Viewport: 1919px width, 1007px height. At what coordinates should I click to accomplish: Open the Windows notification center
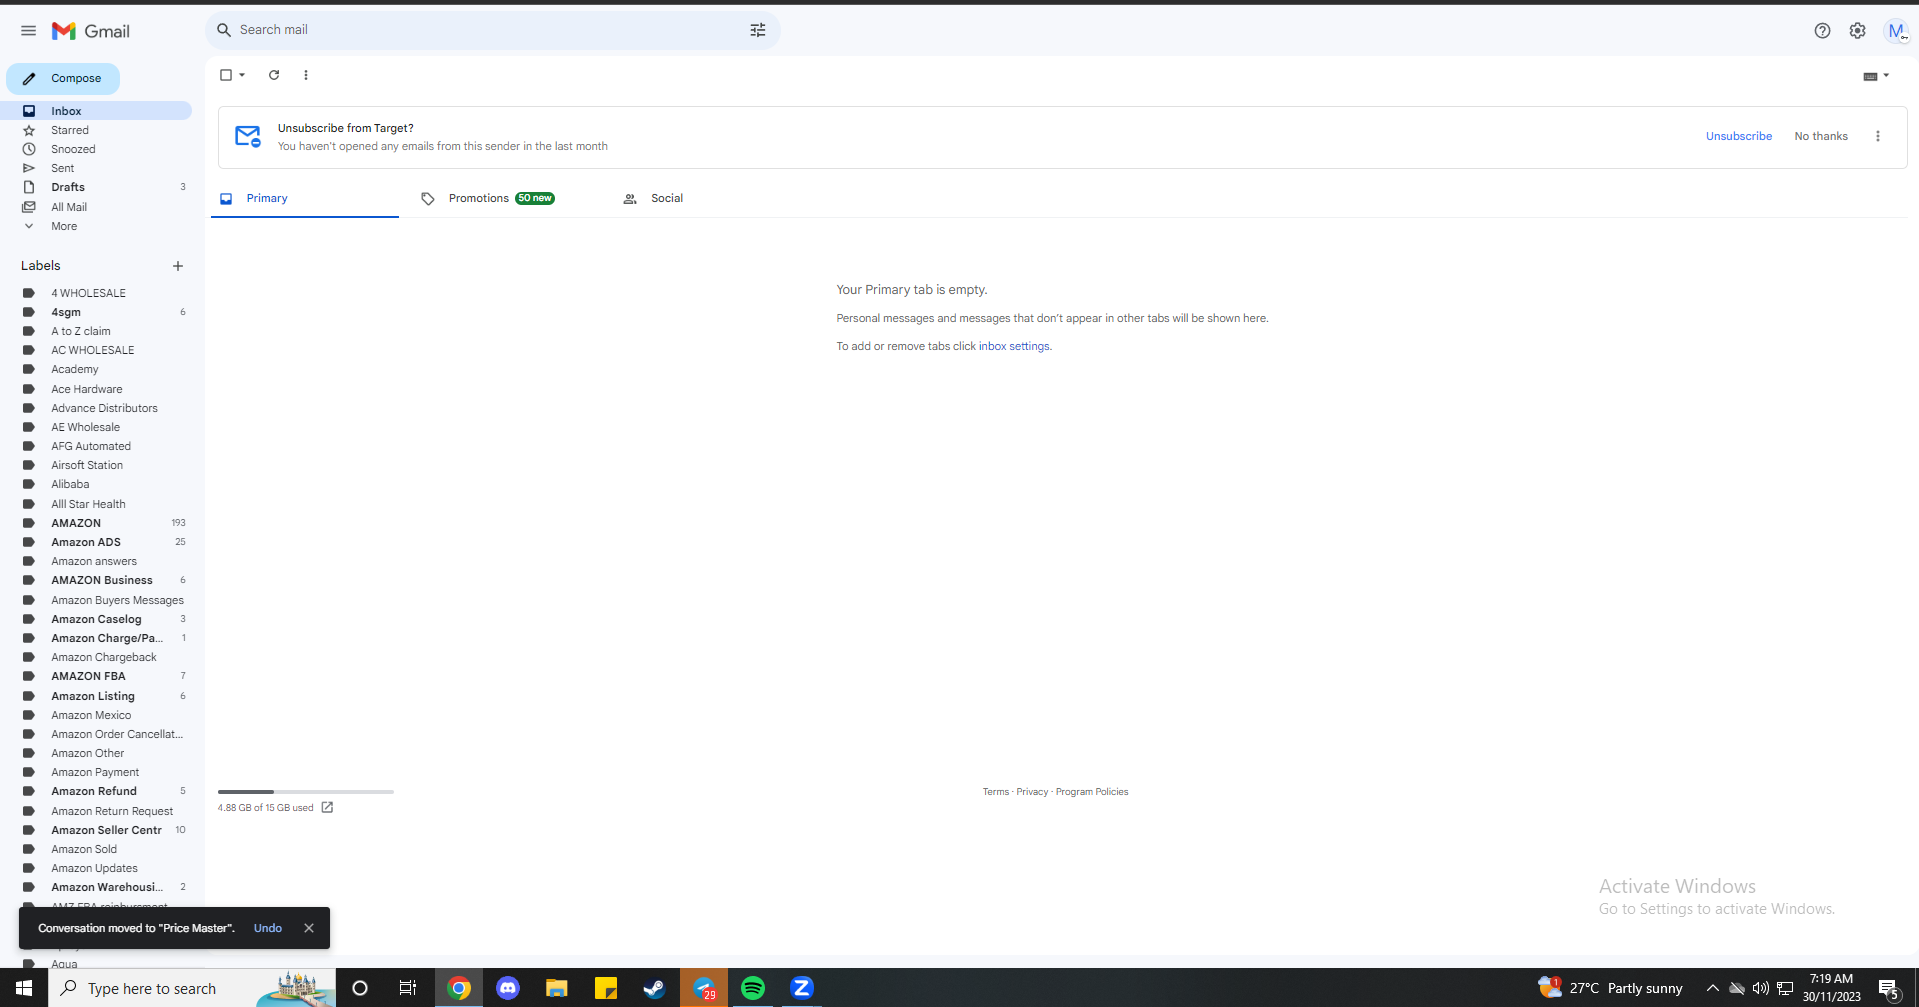pos(1889,988)
